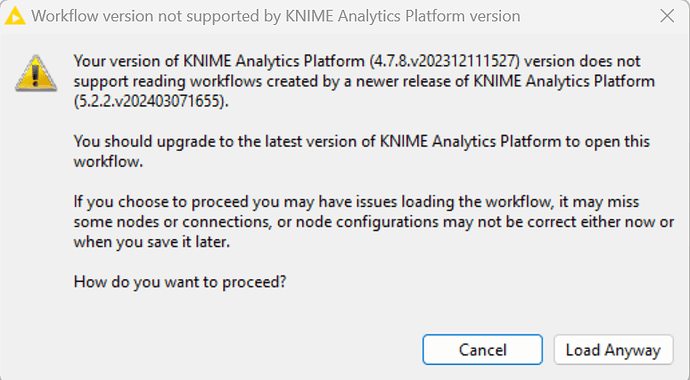Click the 'support reading workflows created' line
The width and height of the screenshot is (690, 380).
point(364,81)
